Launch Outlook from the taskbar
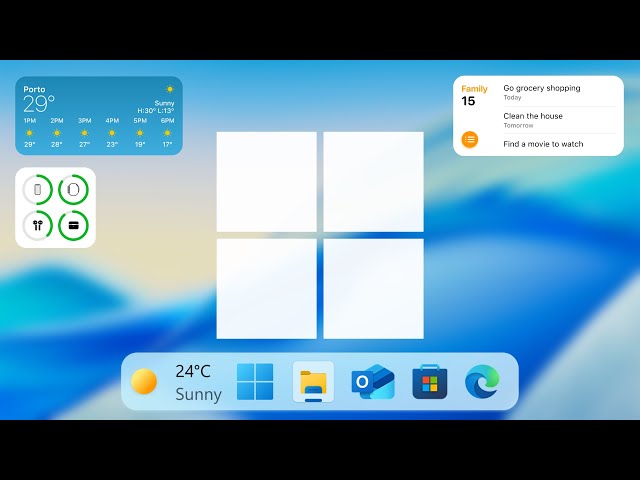The image size is (640, 480). coord(373,382)
